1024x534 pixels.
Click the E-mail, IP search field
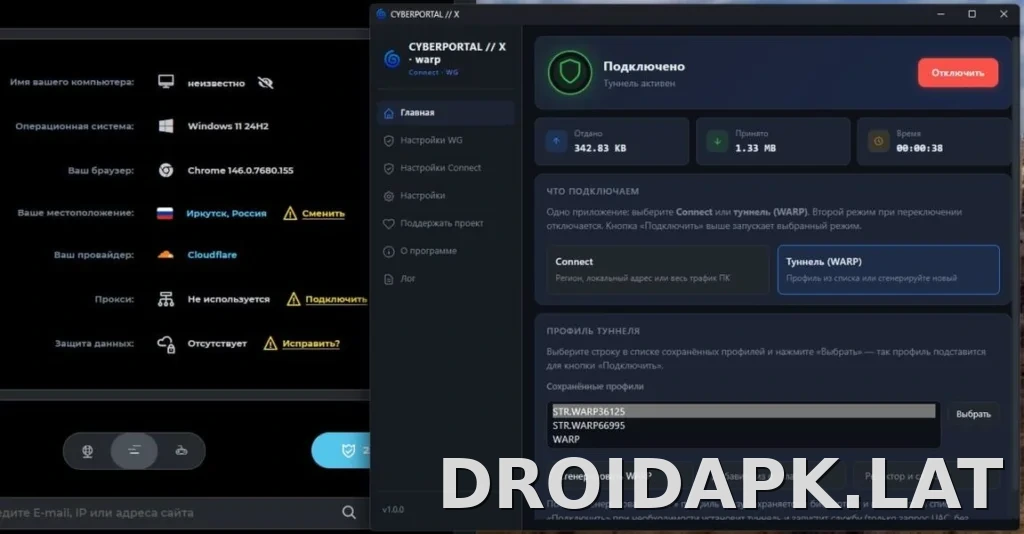[x=168, y=513]
